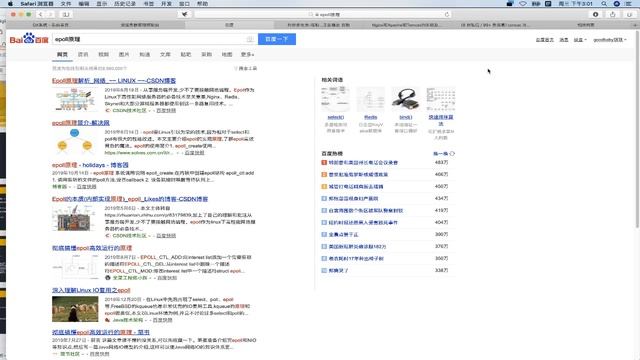Open the 文件 menu
Image resolution: width=640 pixels, height=360 pixels.
tap(66, 4)
